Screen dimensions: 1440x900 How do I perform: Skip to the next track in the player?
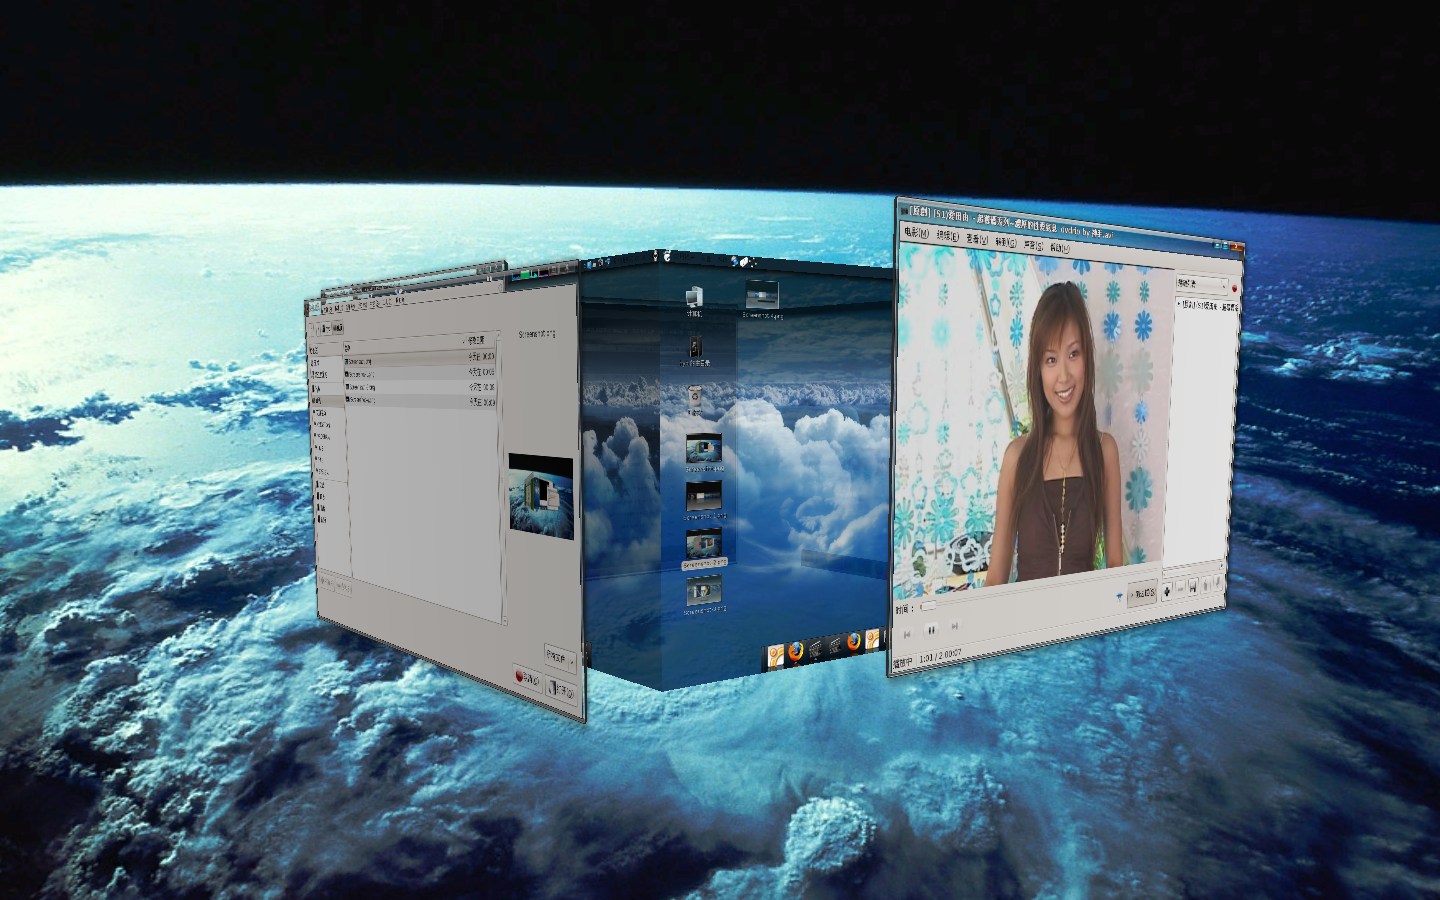955,626
